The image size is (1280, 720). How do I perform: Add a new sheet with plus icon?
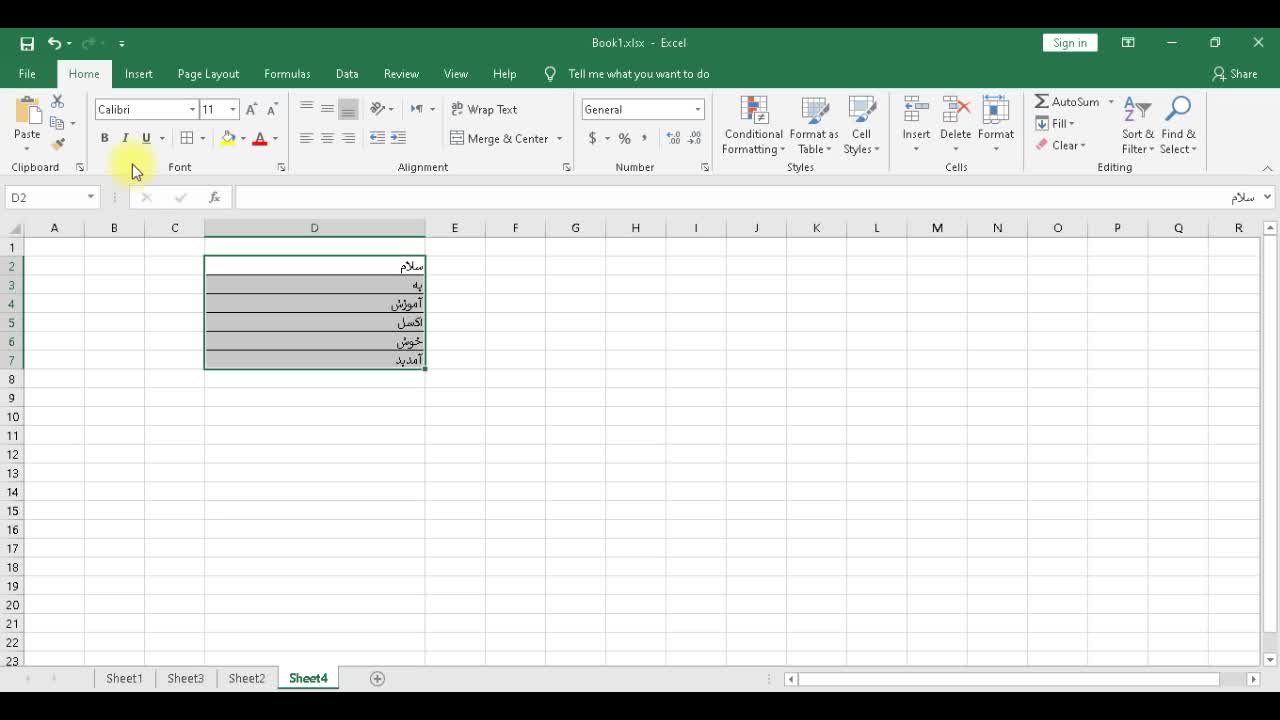point(377,678)
